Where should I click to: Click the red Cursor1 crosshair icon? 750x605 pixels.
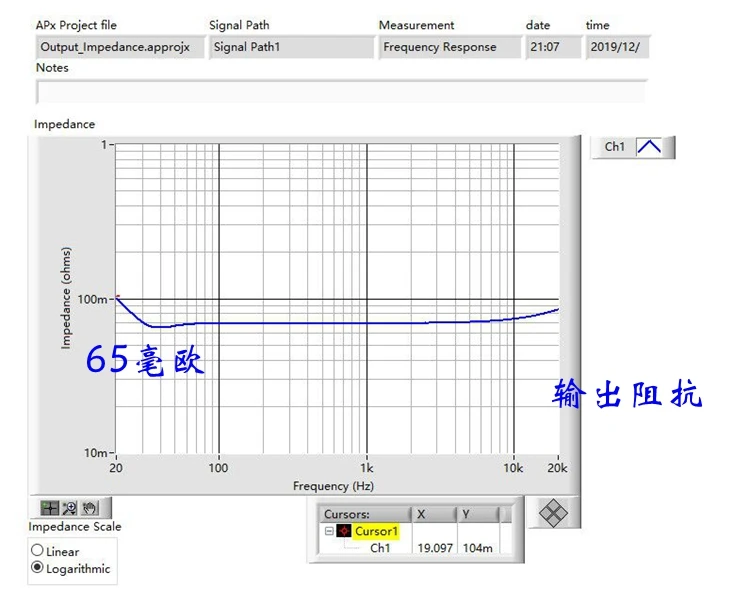[x=344, y=531]
